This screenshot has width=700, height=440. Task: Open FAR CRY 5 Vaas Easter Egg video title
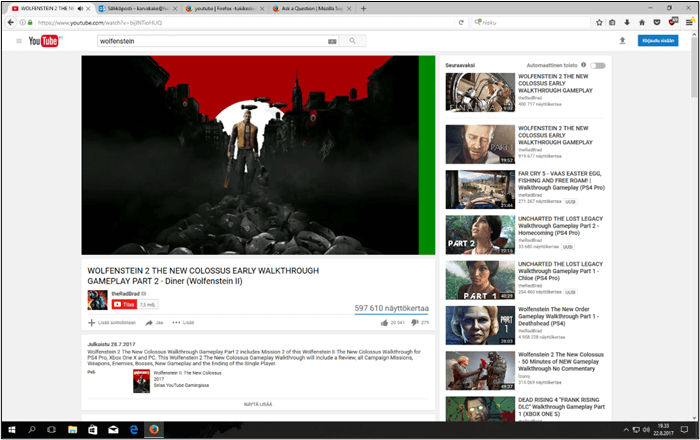(561, 181)
